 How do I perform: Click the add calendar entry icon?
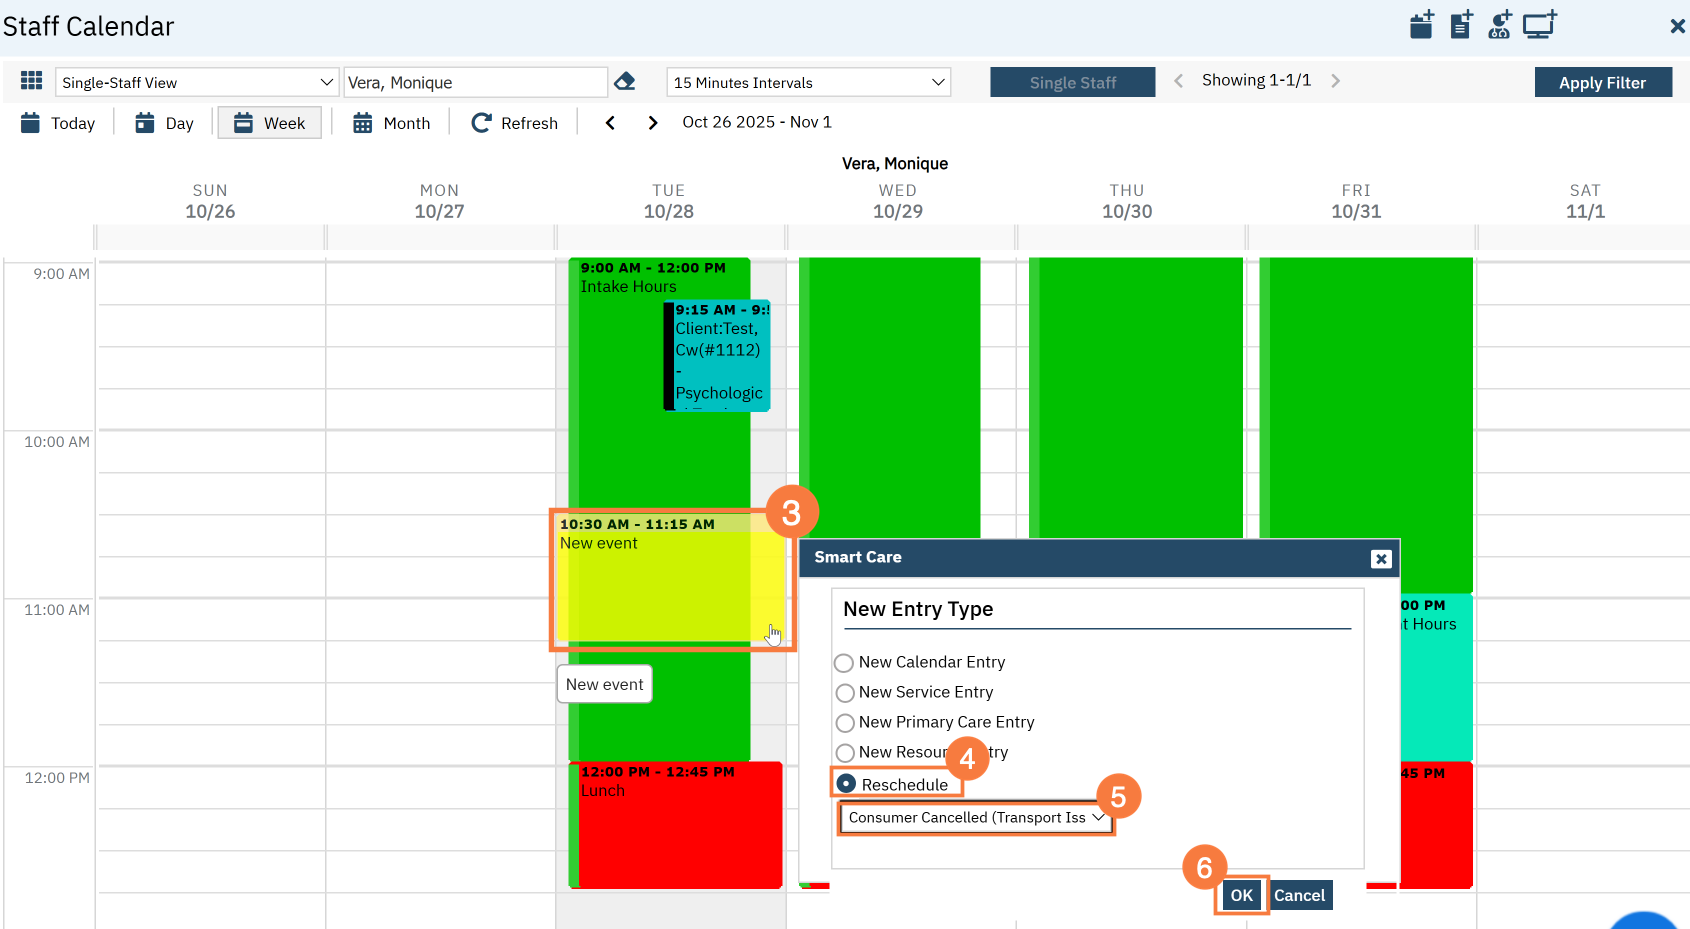1421,25
